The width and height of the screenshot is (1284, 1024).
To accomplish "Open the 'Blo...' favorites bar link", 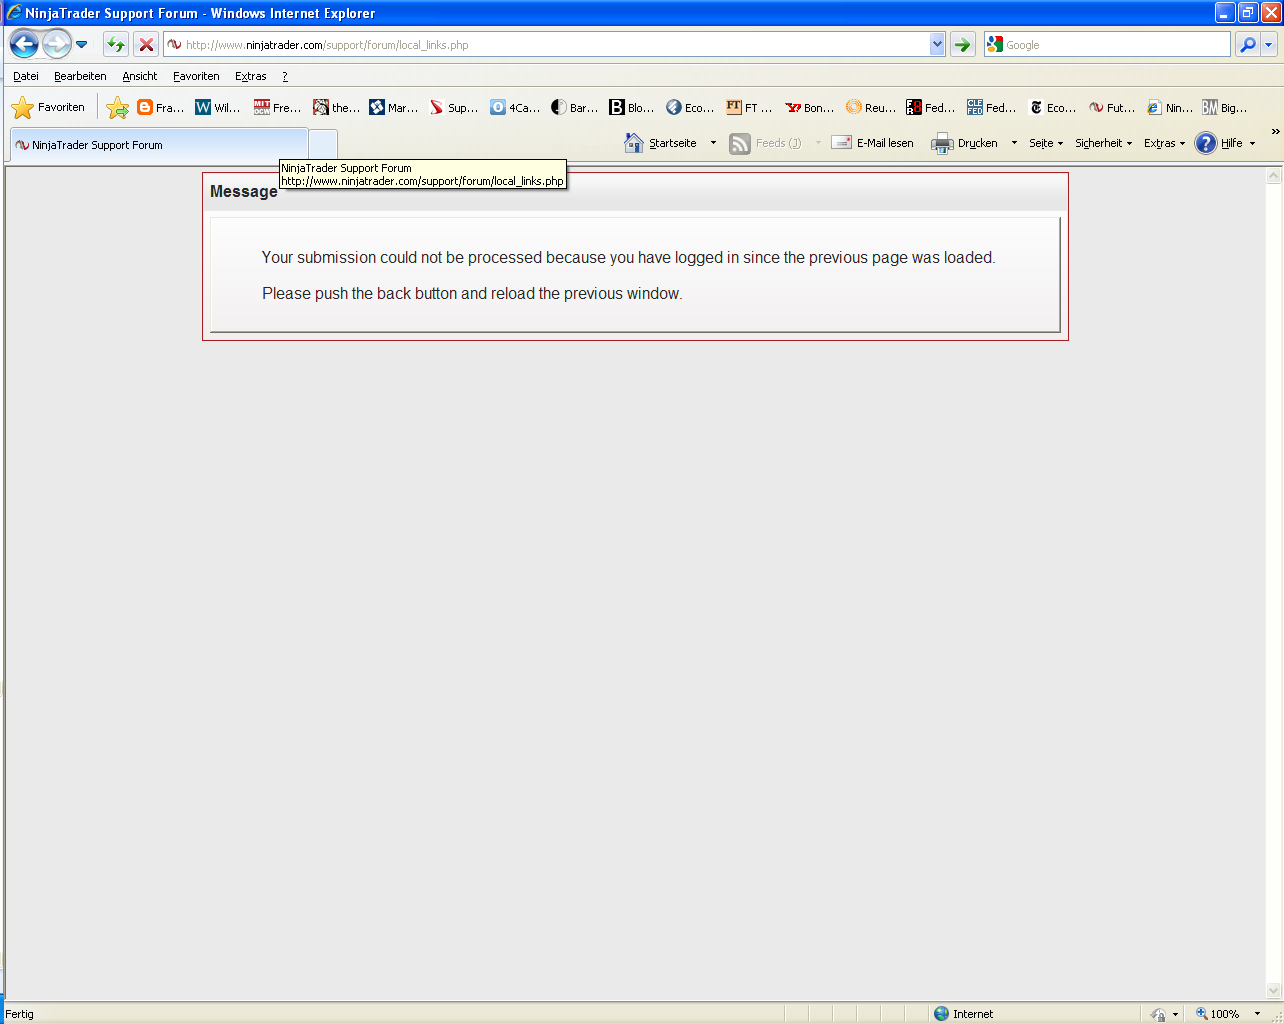I will 632,107.
